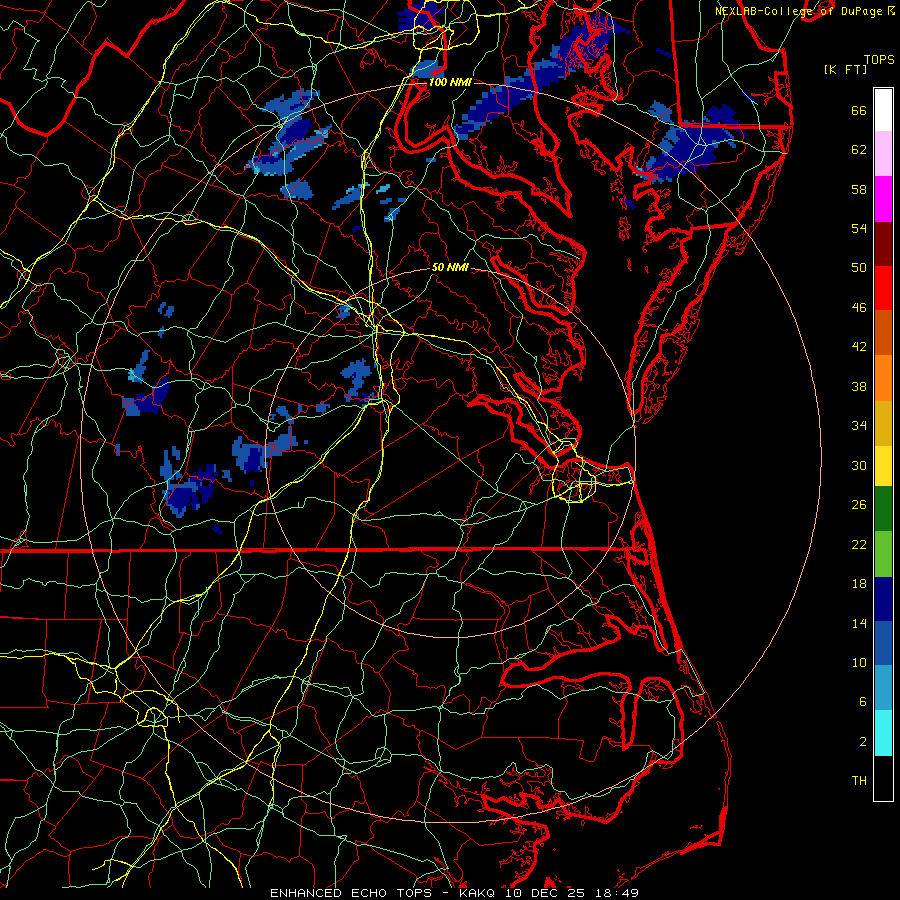Click the 38 legend value label
Screen dimensions: 900x900
click(859, 387)
